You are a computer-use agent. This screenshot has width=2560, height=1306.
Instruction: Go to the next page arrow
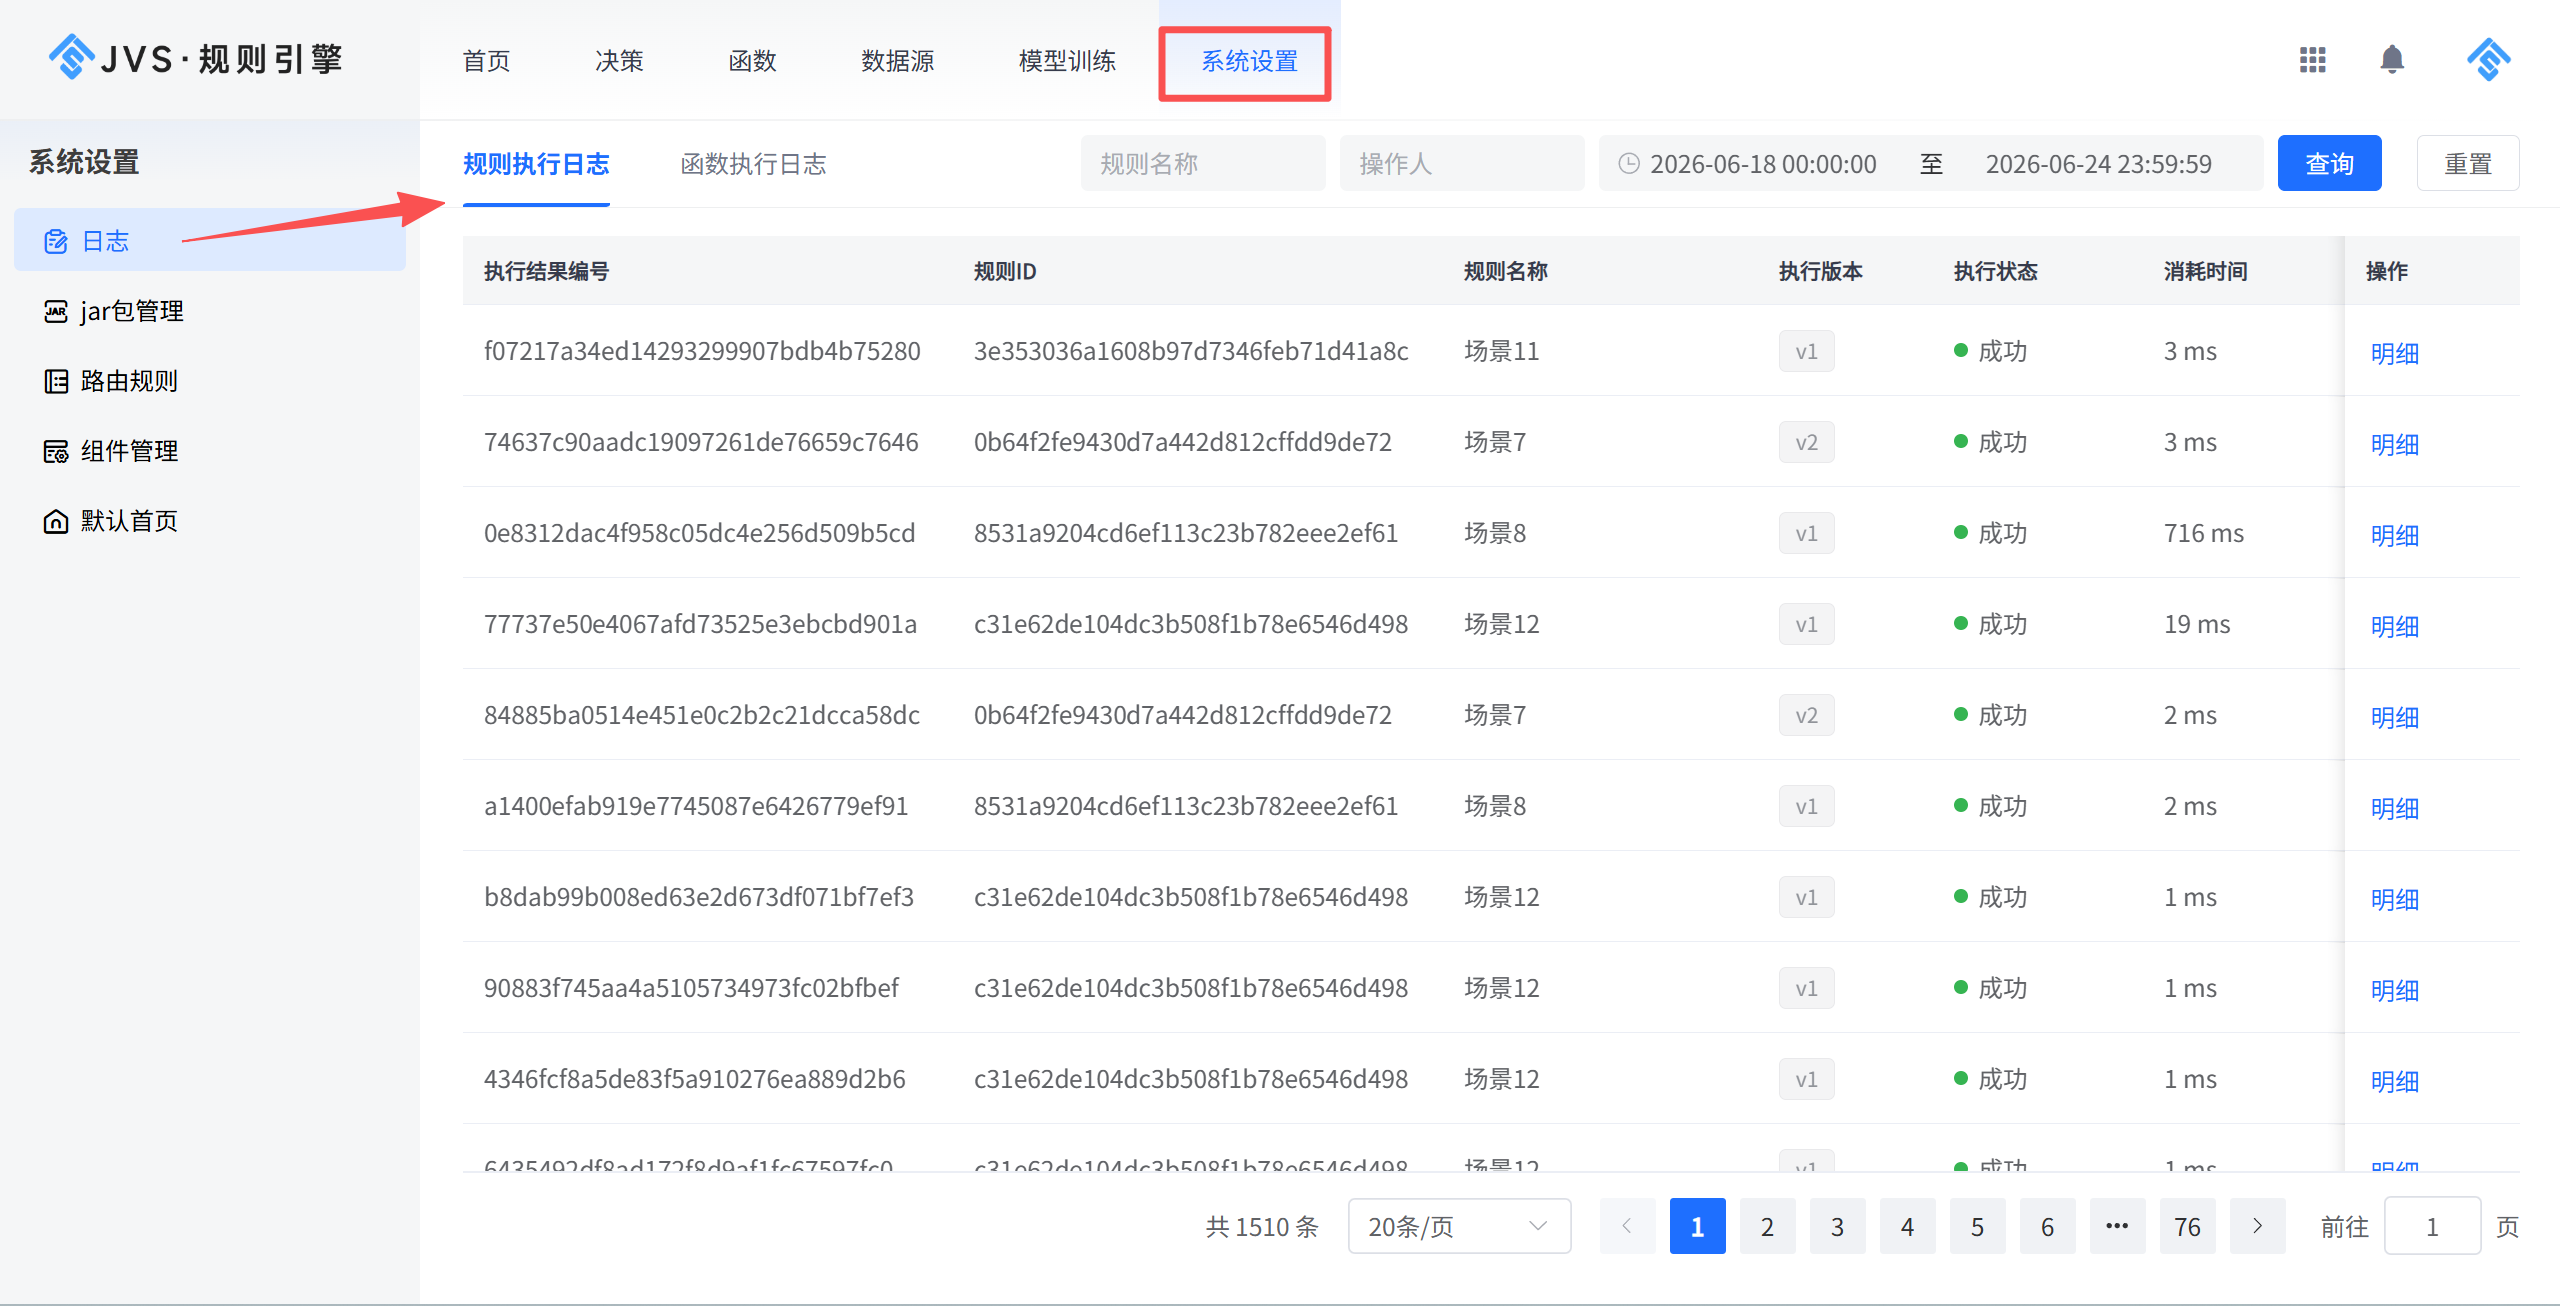tap(2257, 1226)
